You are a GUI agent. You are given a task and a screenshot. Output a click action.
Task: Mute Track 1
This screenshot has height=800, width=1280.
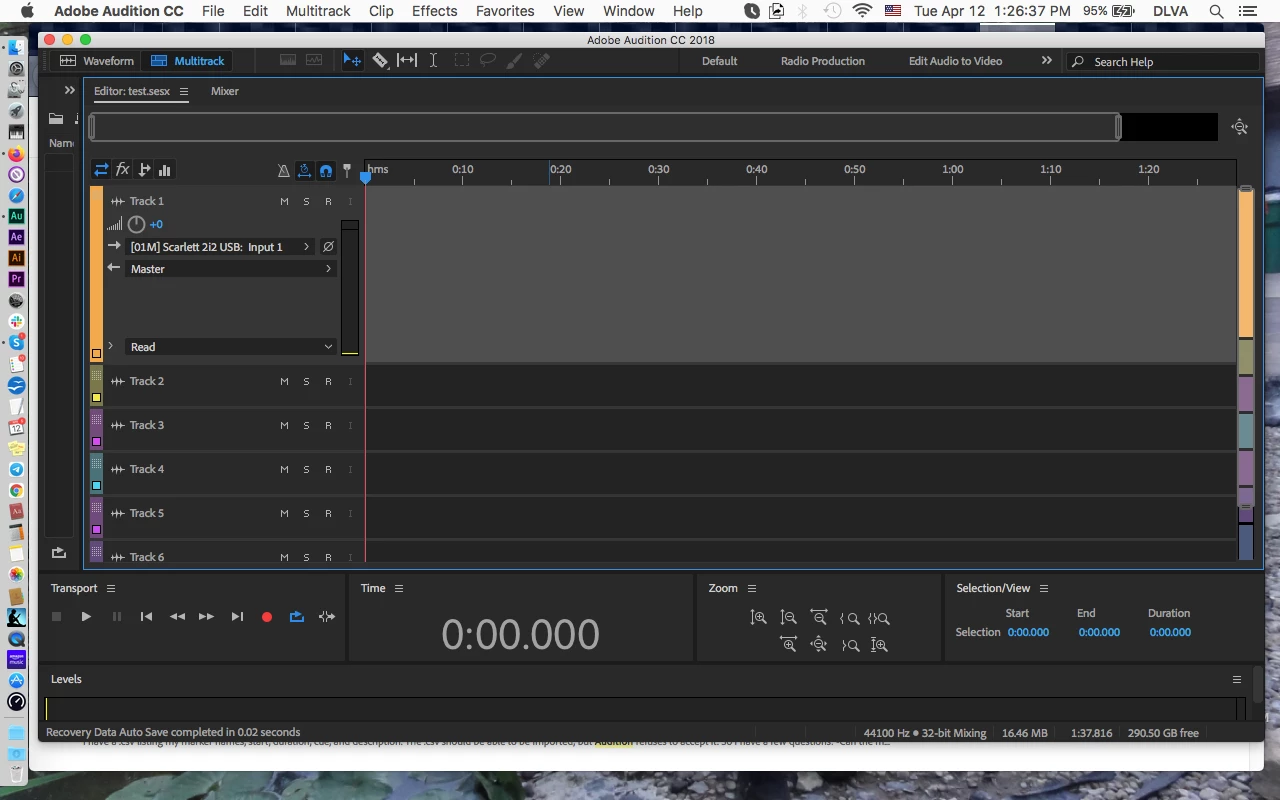(x=284, y=202)
